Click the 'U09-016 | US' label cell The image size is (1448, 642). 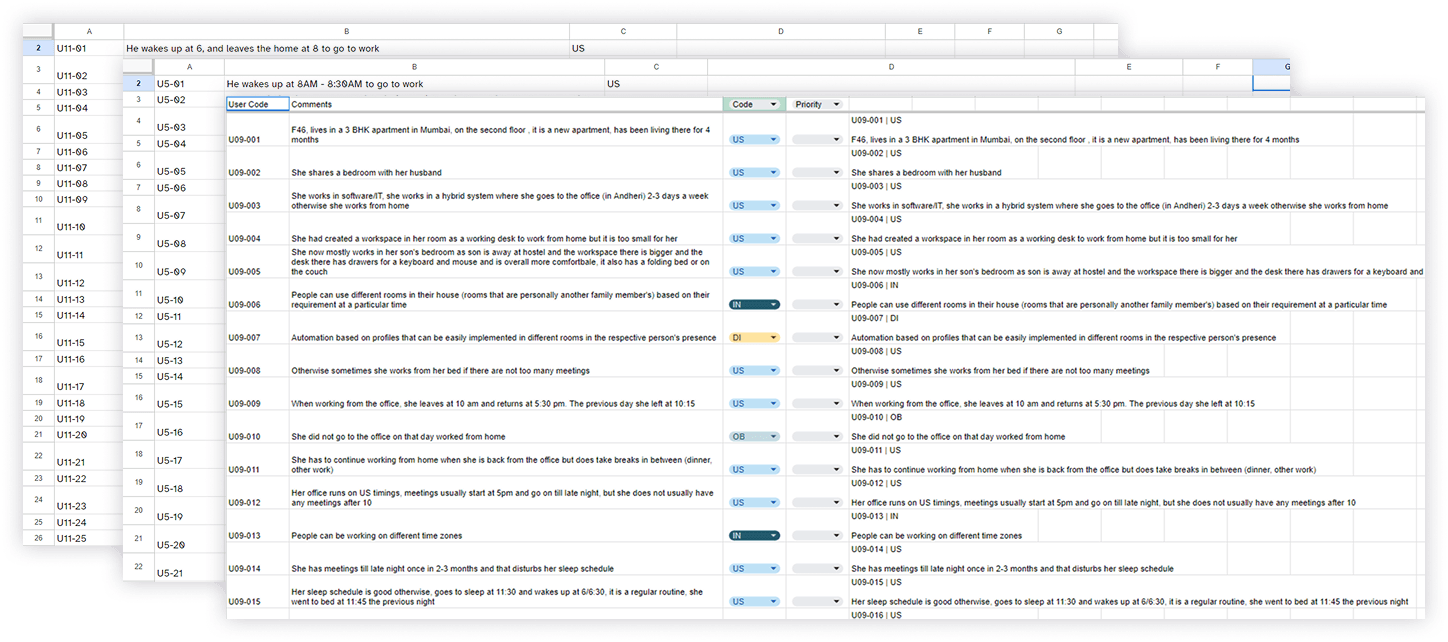(x=876, y=615)
